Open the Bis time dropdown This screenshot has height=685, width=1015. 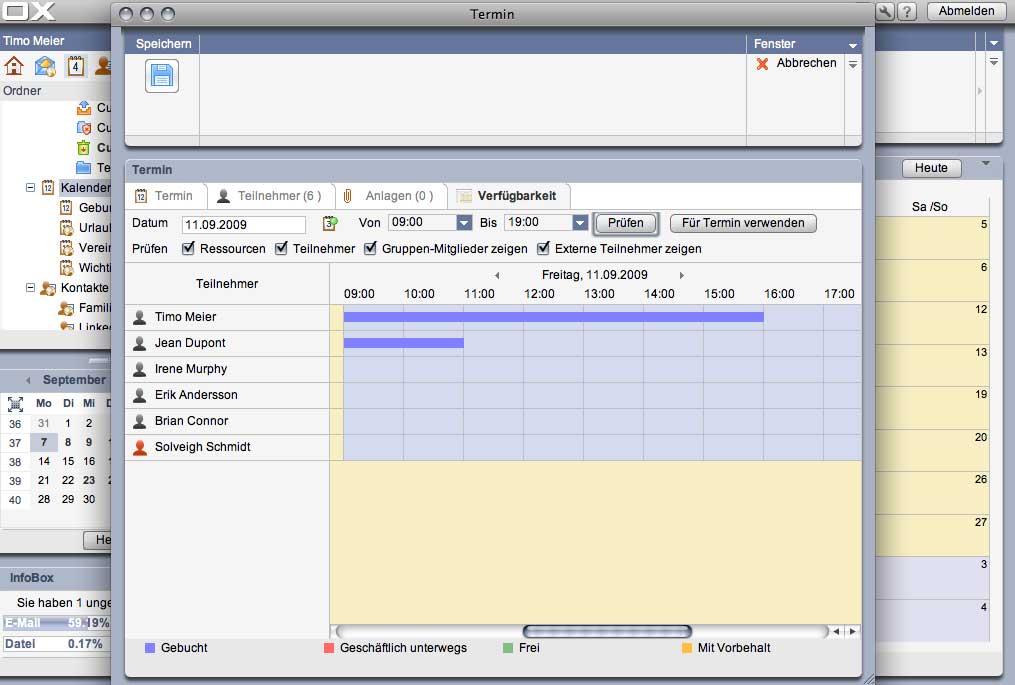[x=580, y=224]
